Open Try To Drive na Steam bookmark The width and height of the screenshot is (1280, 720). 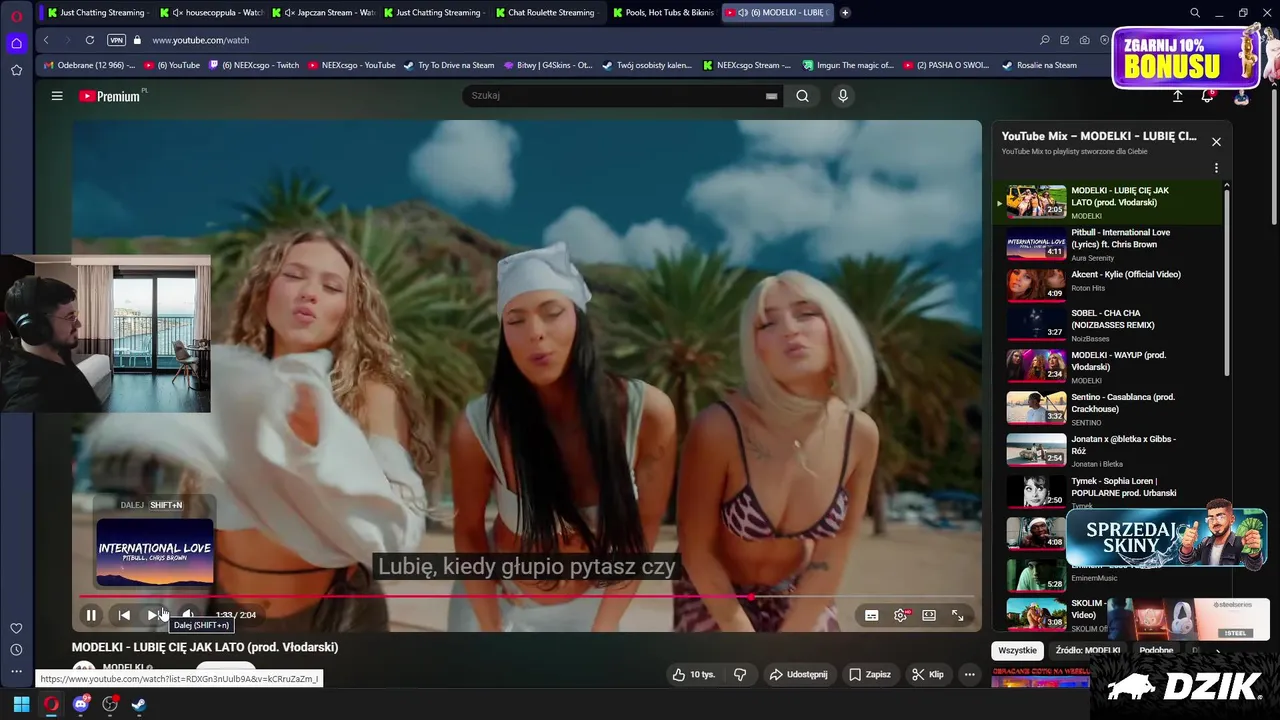coord(449,65)
